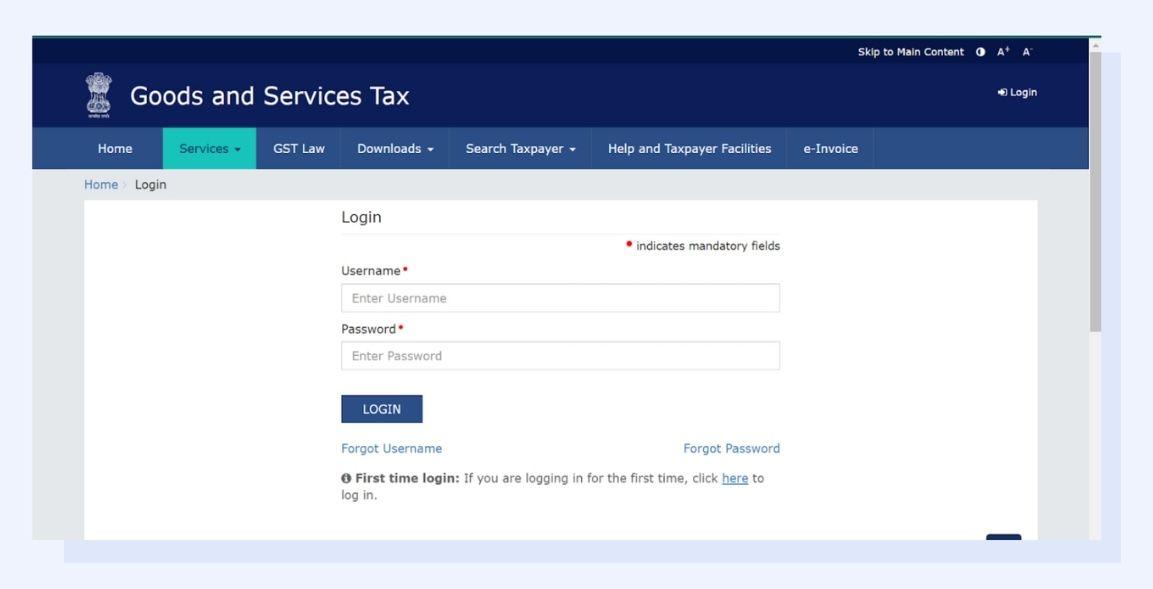The image size is (1153, 589).
Task: Open the e-Invoice section
Action: coord(831,147)
